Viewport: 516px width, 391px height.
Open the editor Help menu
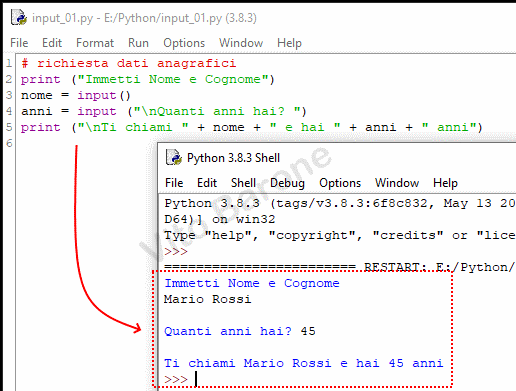(289, 43)
